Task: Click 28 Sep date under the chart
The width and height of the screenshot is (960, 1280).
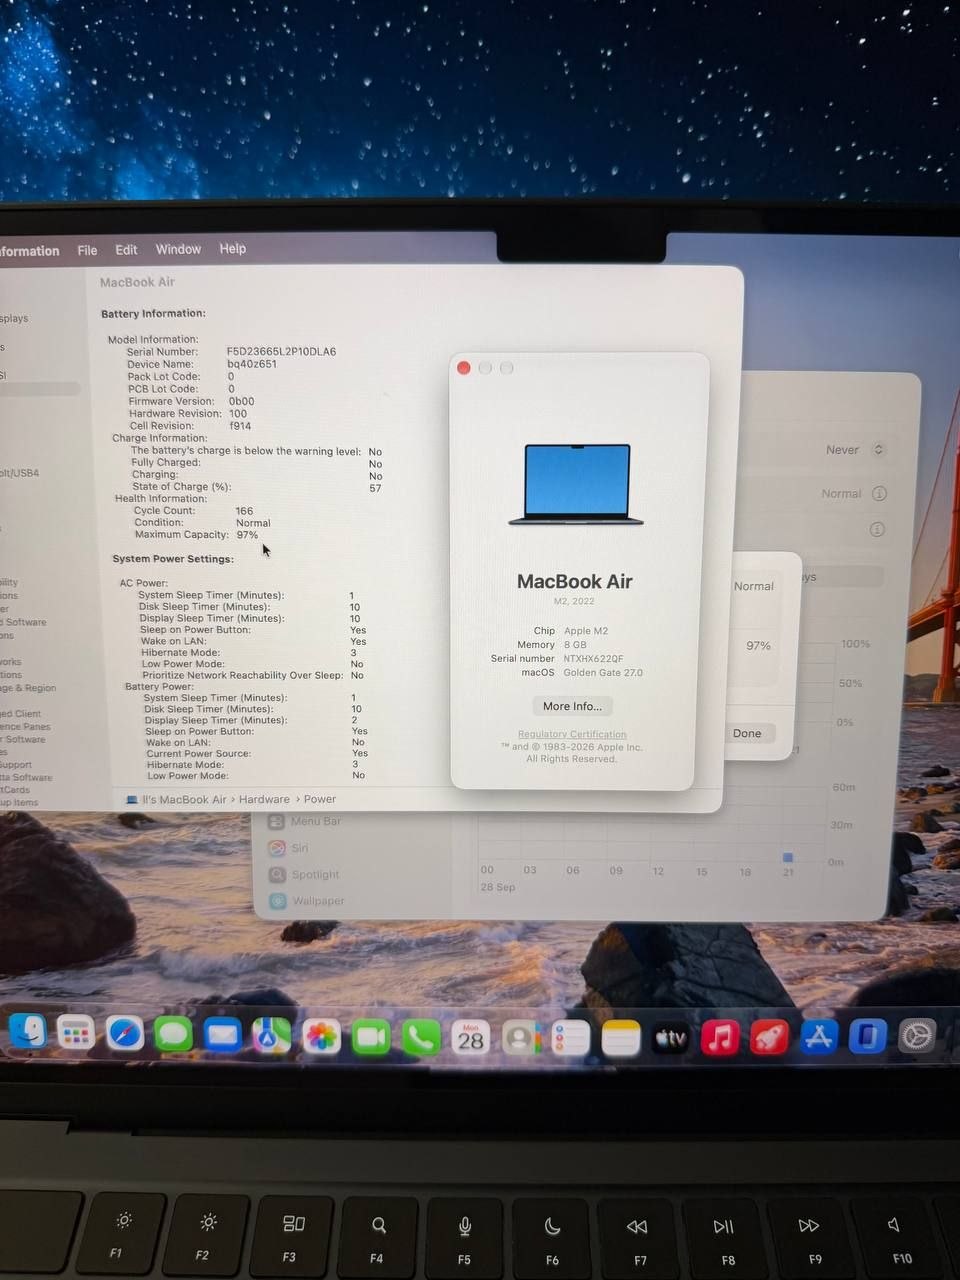Action: tap(497, 887)
